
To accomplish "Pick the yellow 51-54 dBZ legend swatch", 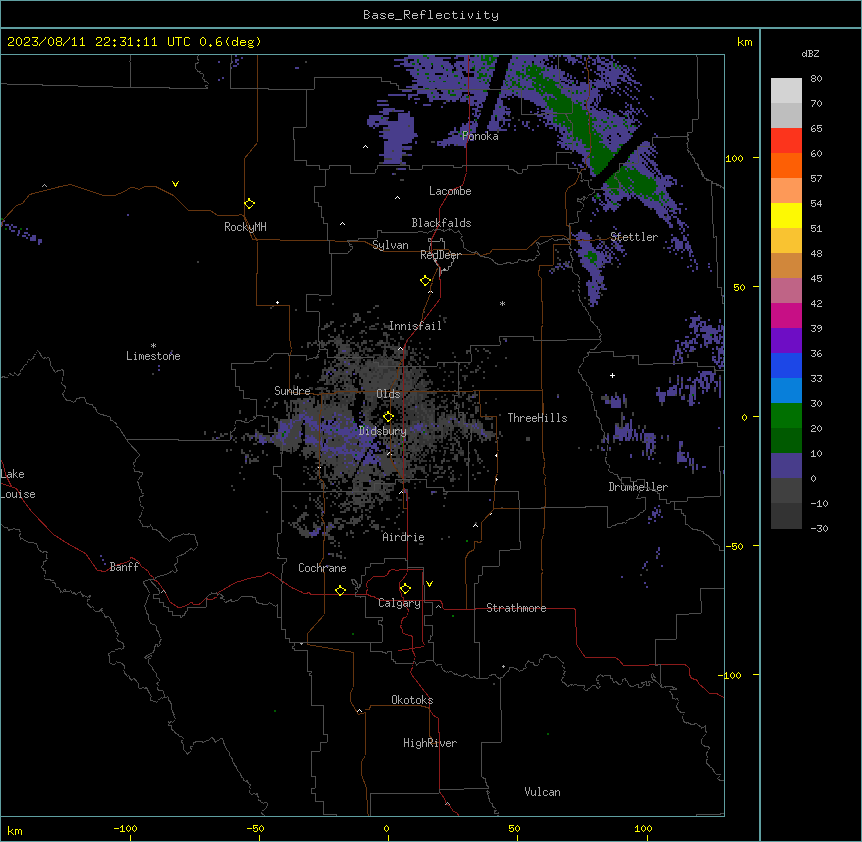I will (786, 216).
